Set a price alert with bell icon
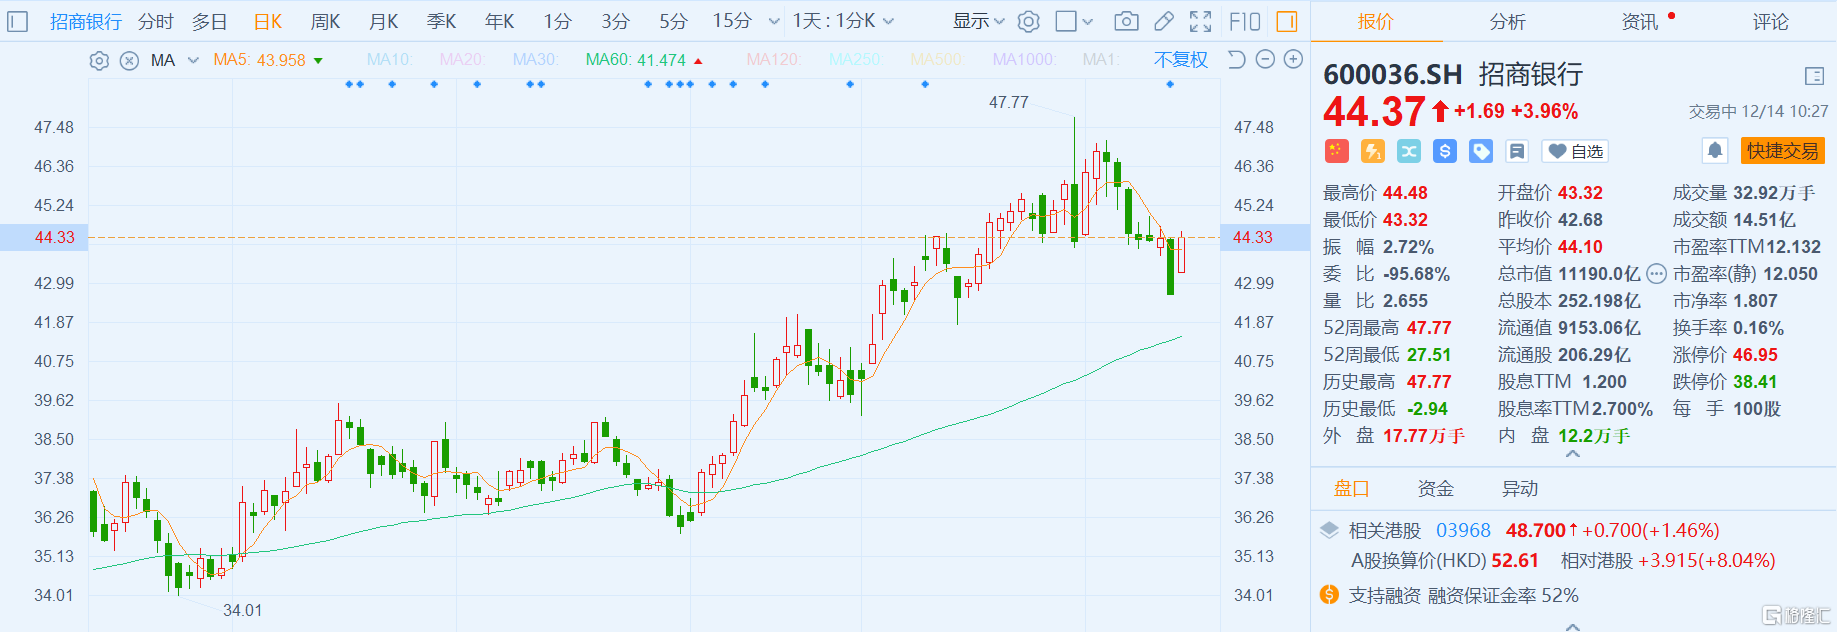The image size is (1837, 632). click(1715, 151)
